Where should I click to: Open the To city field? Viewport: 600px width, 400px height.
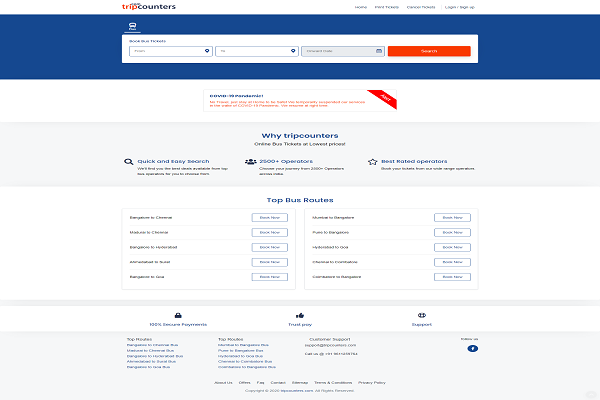click(250, 50)
